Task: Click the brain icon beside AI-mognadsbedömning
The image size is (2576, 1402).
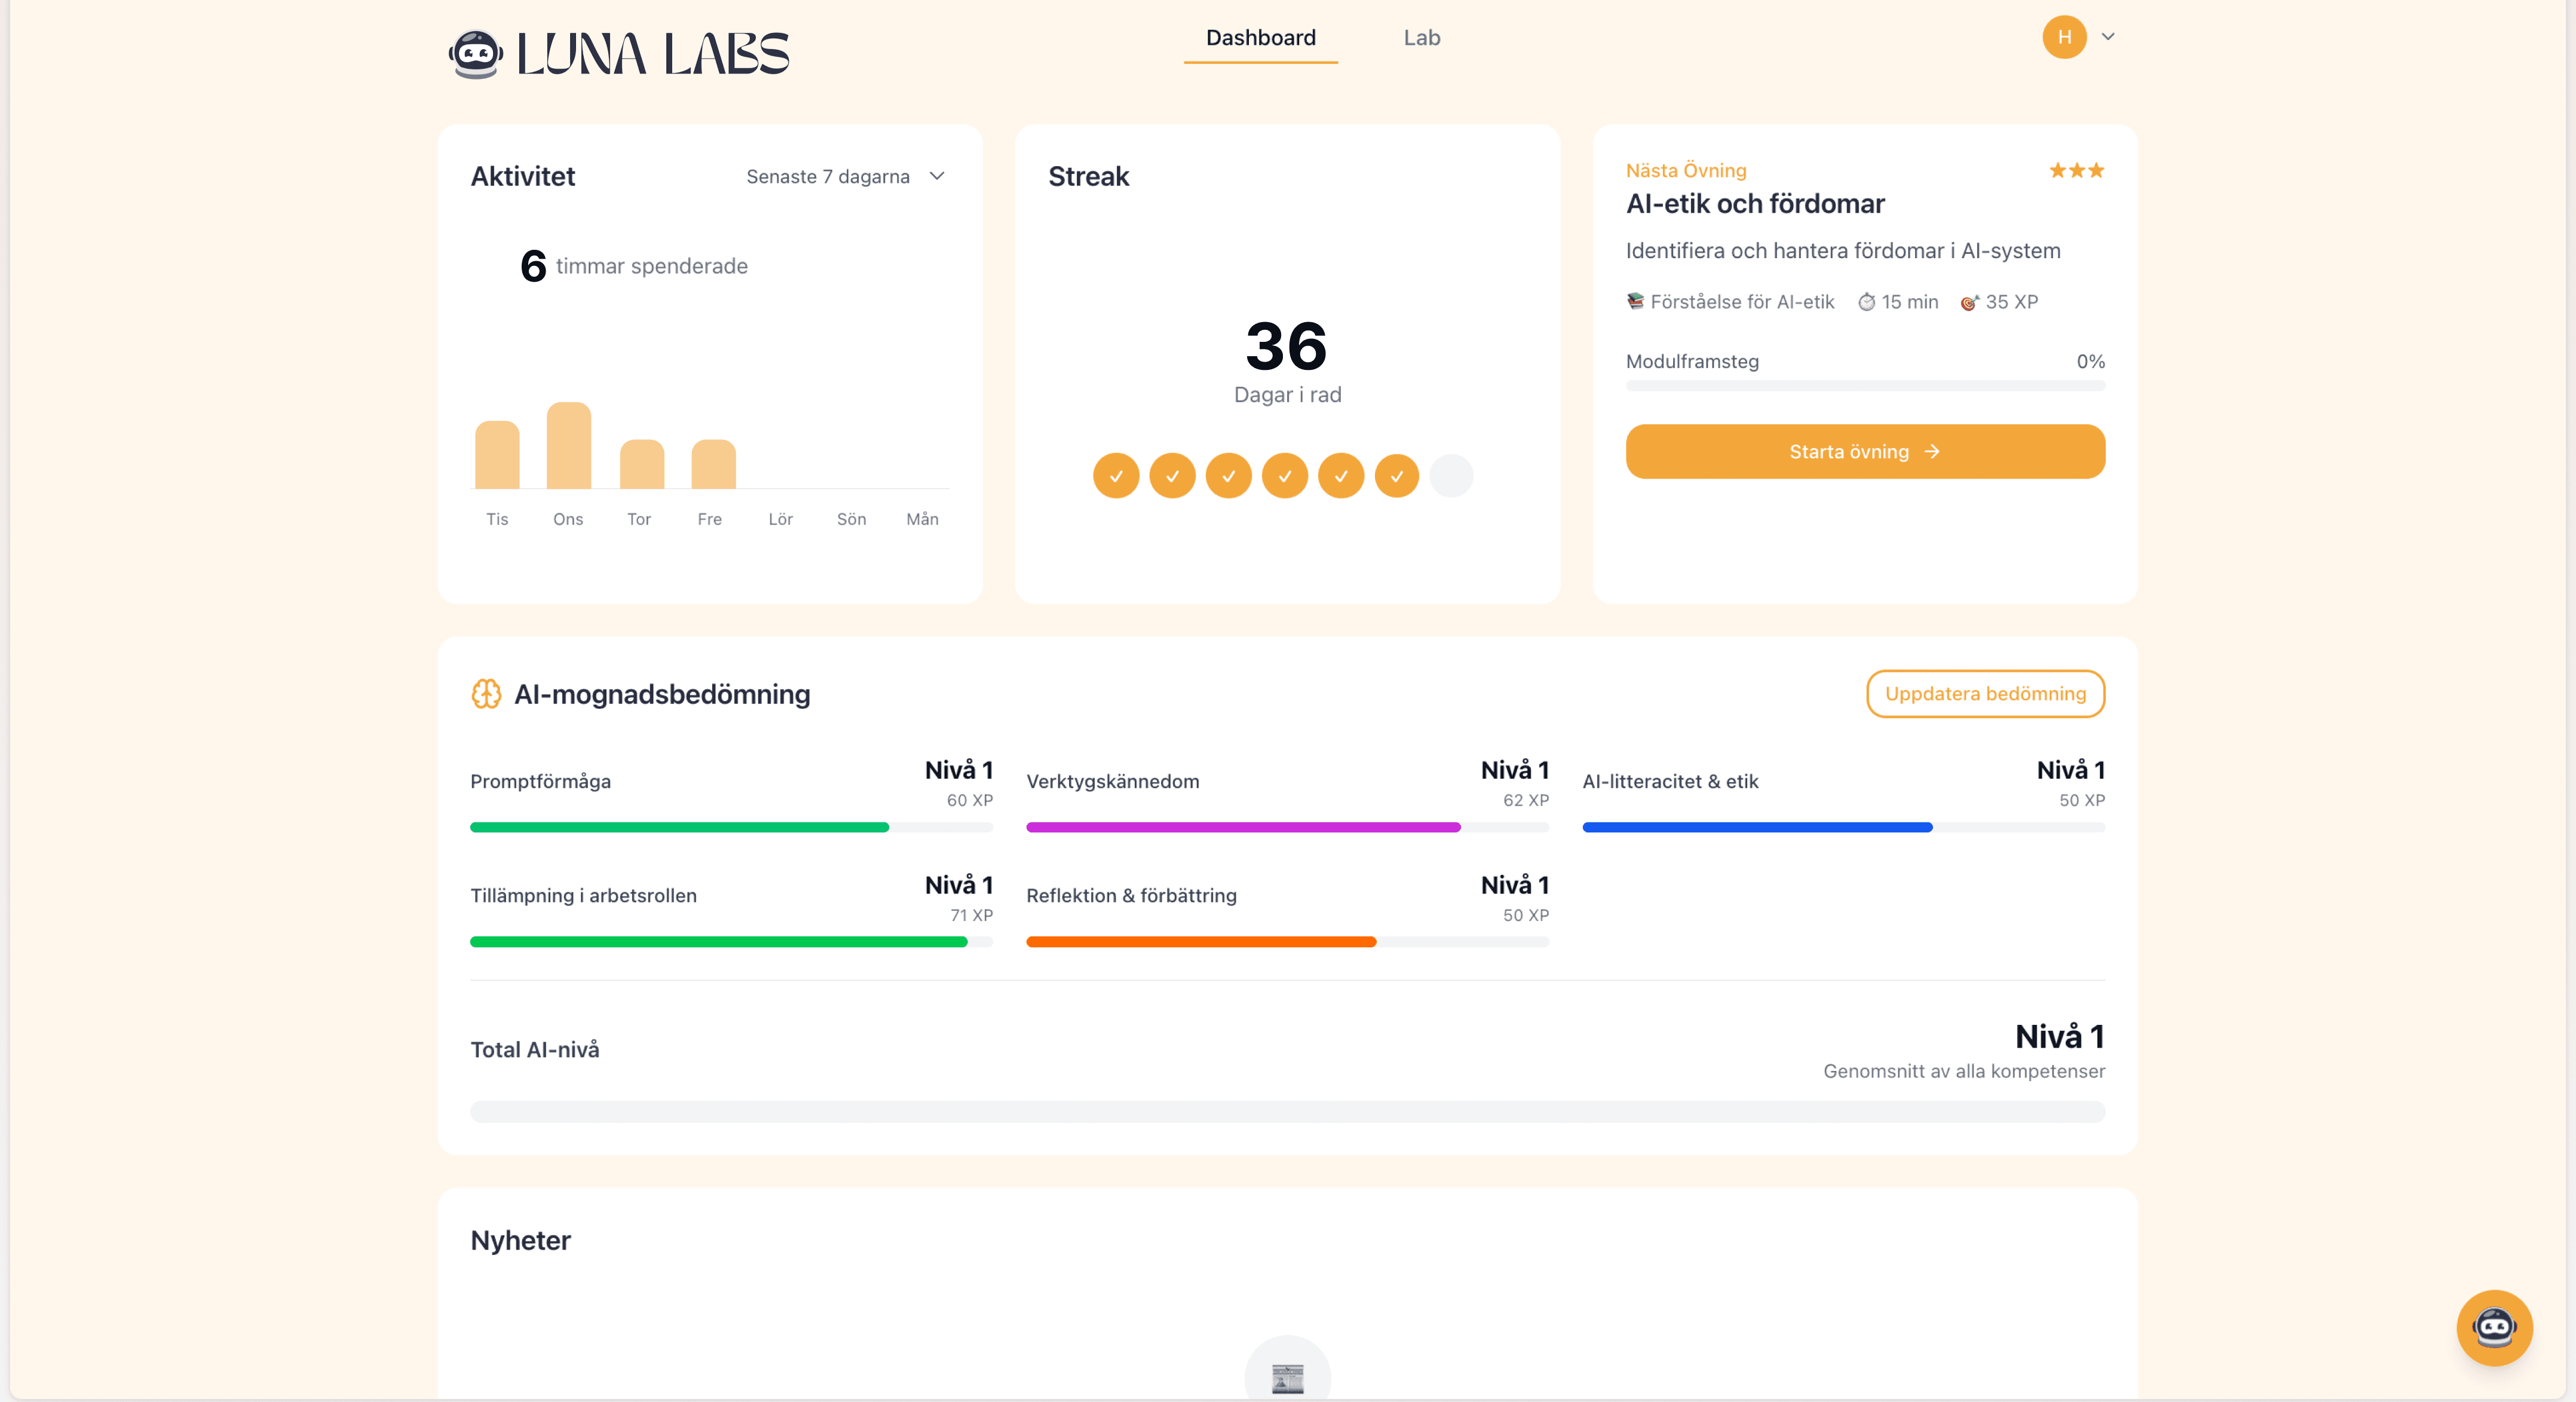Action: (x=486, y=694)
